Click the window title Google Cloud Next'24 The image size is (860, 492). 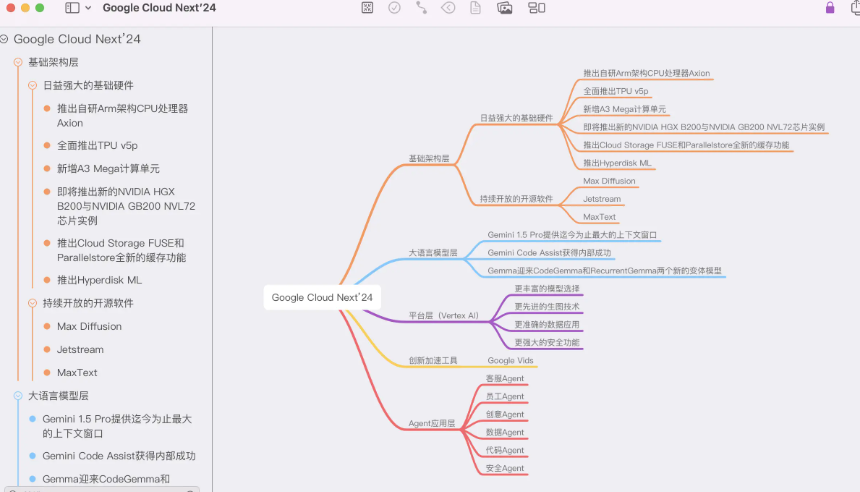[159, 8]
